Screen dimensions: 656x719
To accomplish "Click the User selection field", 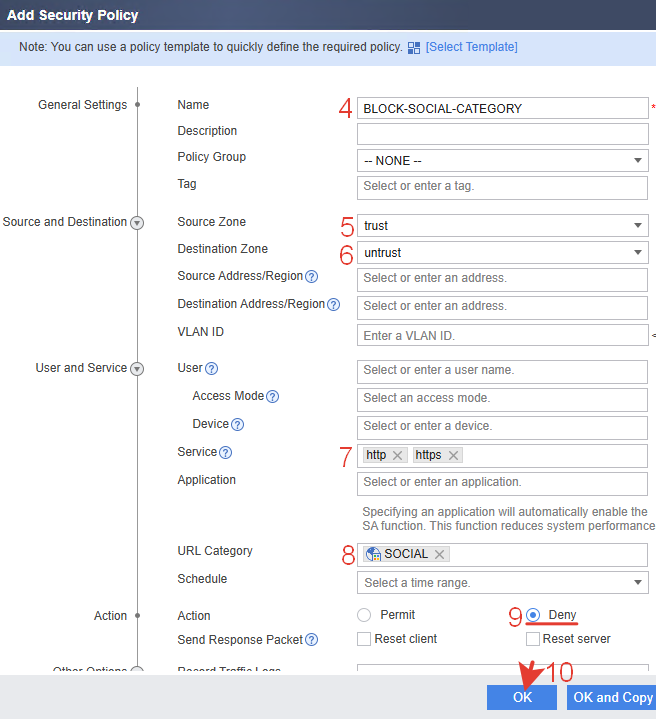I will pos(502,372).
